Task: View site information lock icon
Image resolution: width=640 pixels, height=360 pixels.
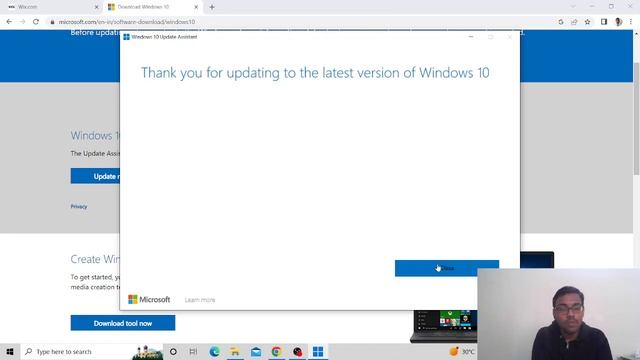Action: tap(52, 22)
